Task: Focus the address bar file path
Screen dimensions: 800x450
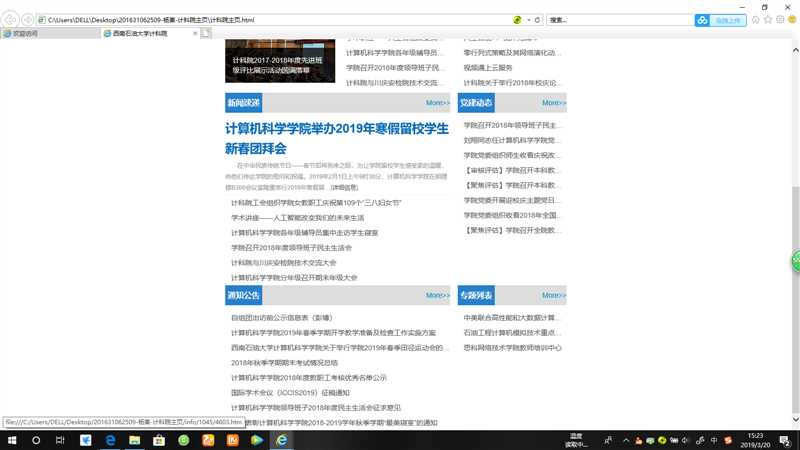Action: [151, 20]
